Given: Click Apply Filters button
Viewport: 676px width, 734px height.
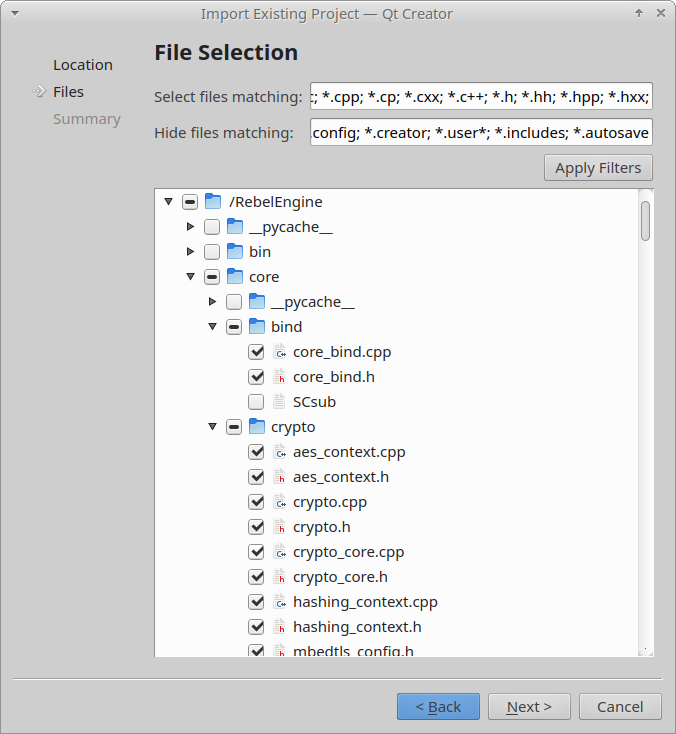Looking at the screenshot, I should (x=598, y=168).
